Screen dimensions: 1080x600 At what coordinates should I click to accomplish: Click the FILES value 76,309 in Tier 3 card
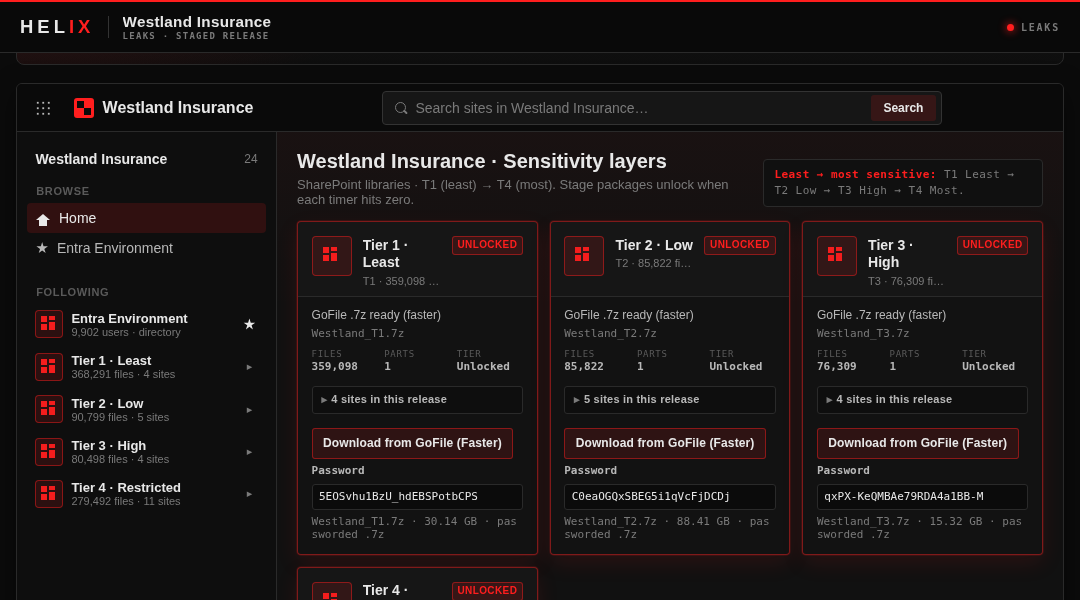click(836, 366)
